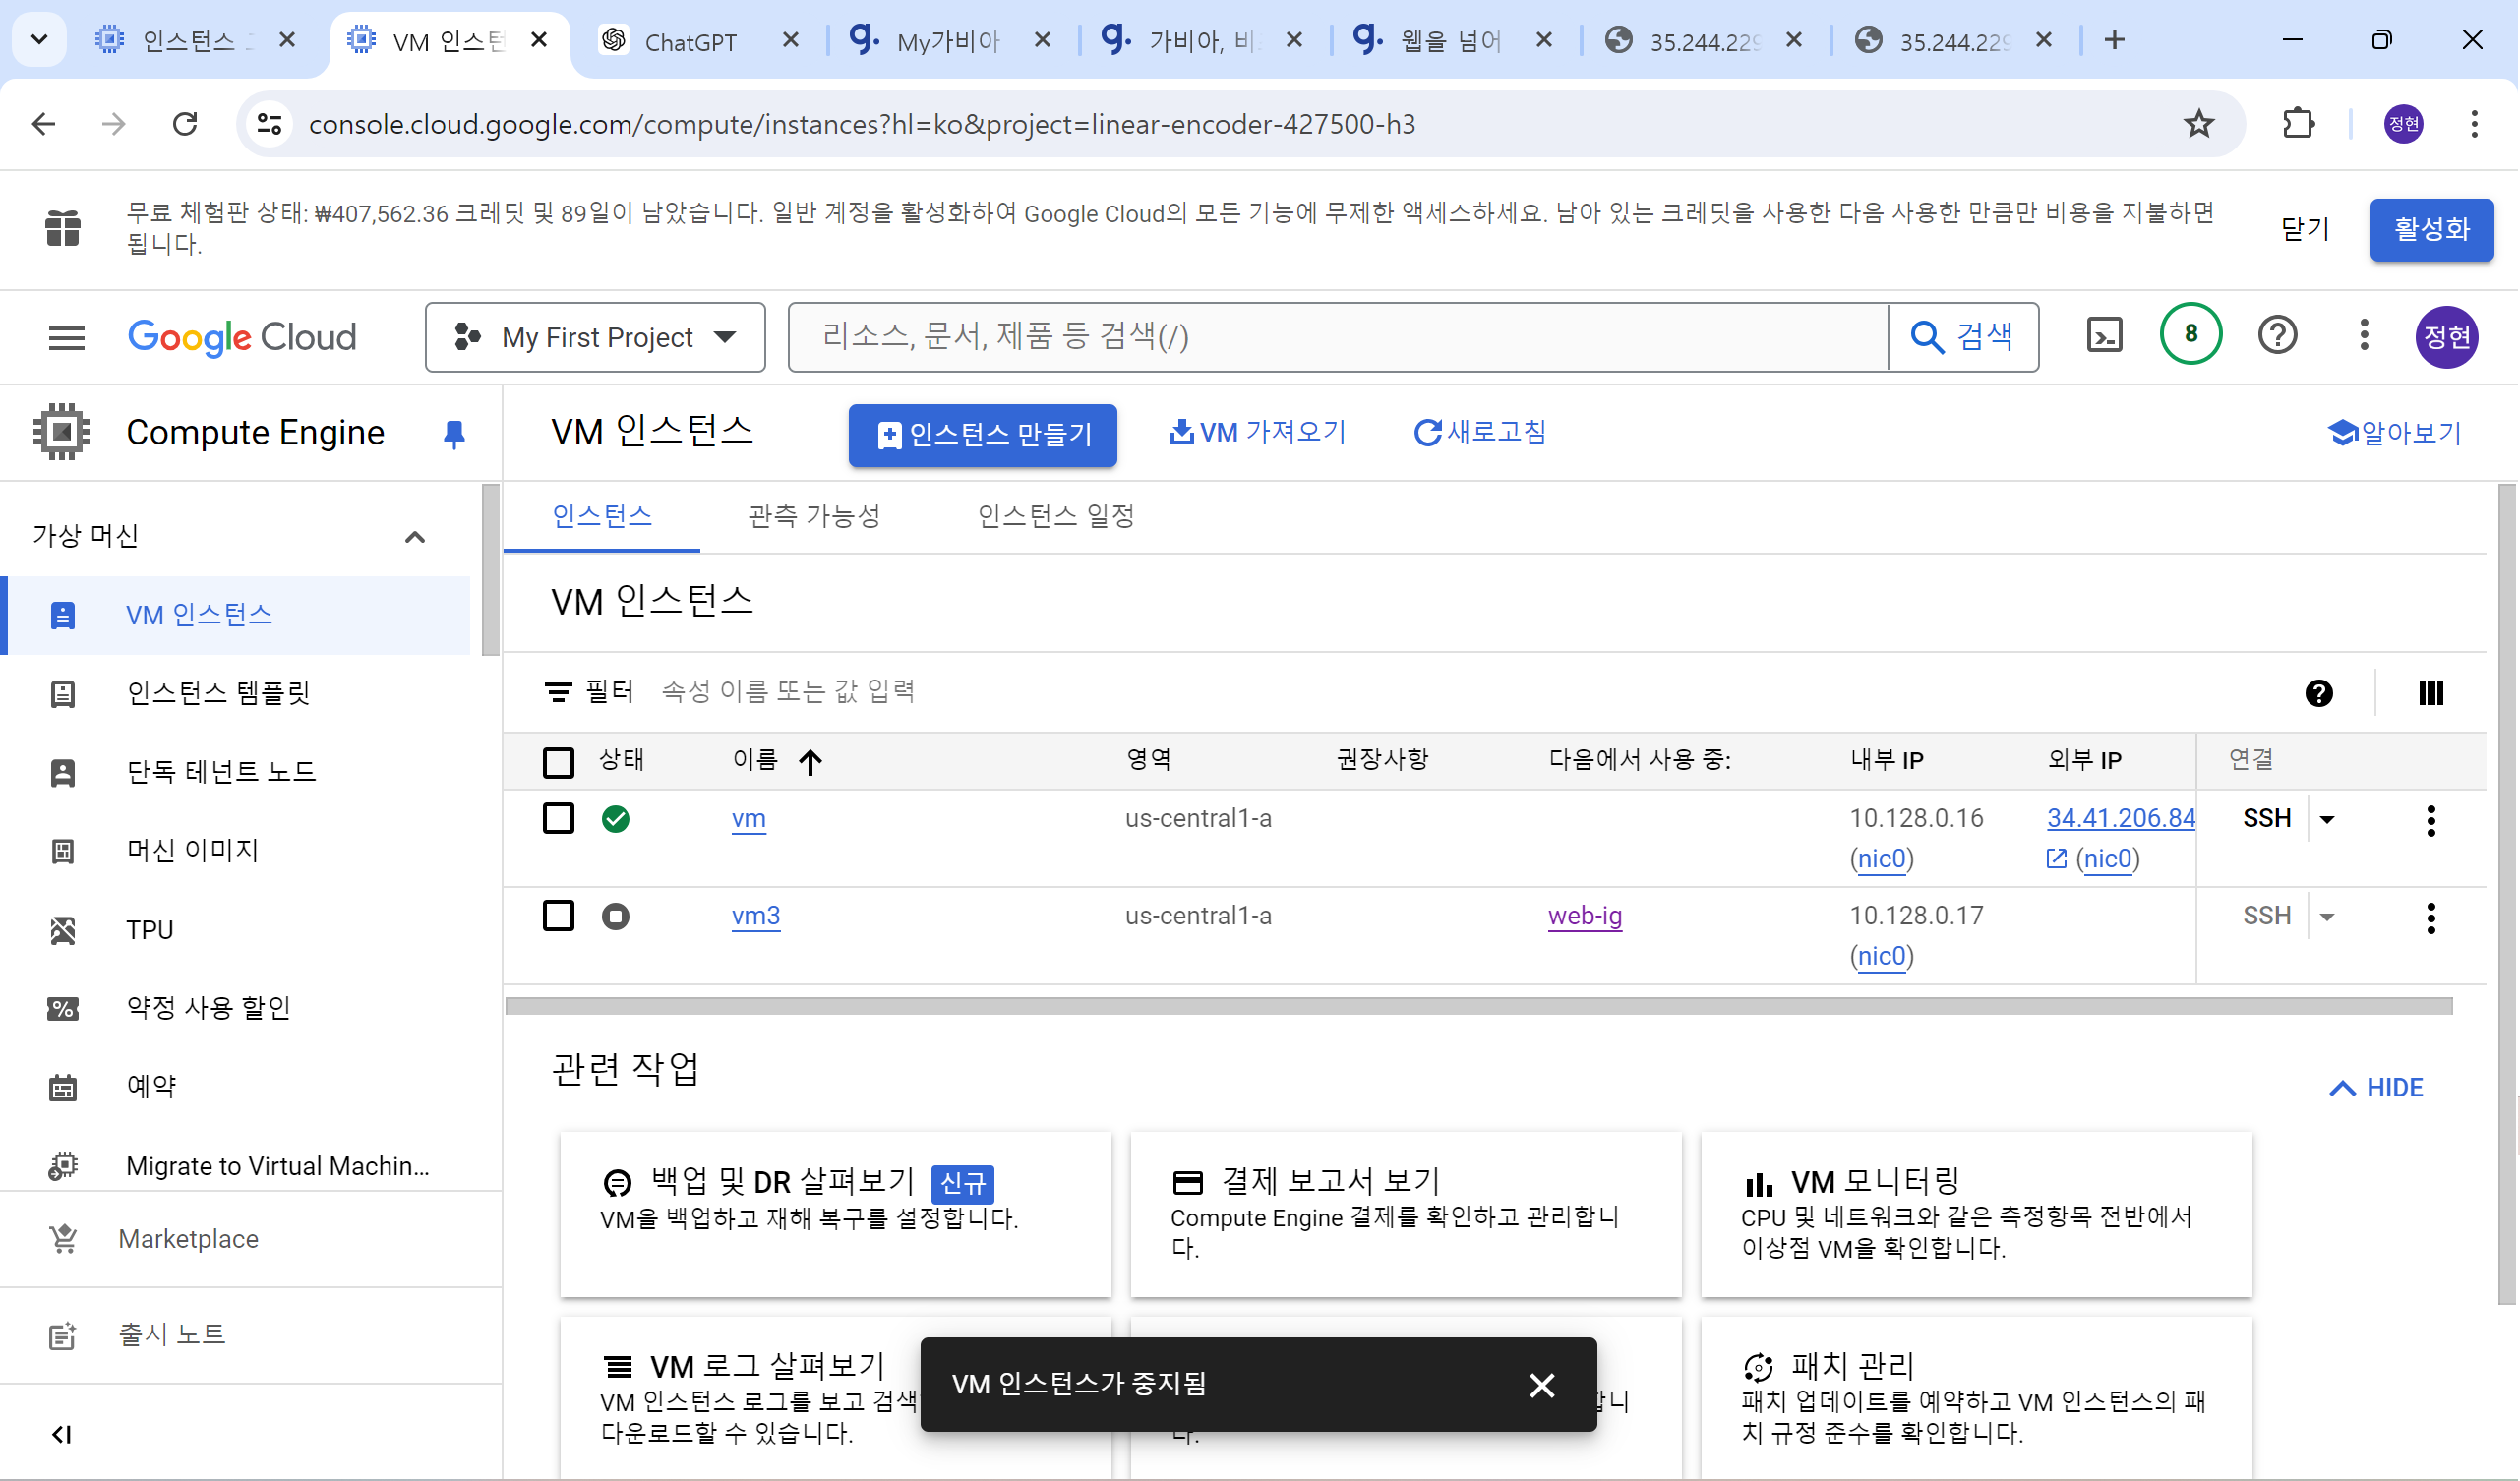Switch to the My가비아 browser tab
Screen dimensions: 2520x1481
[x=948, y=41]
